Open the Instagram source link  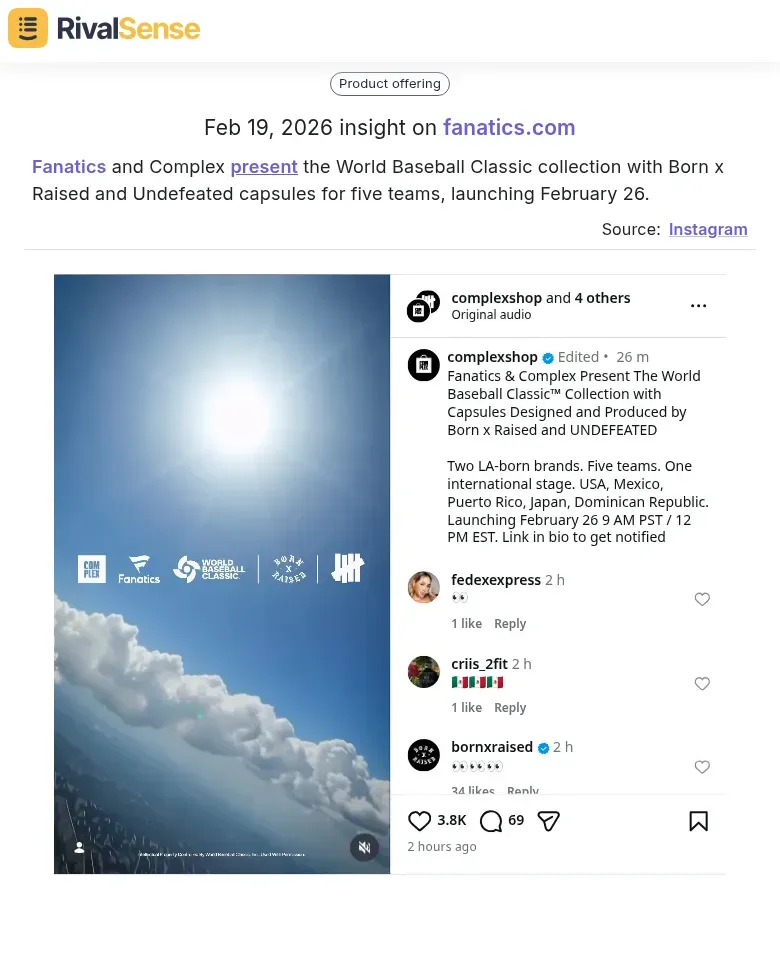(x=708, y=229)
